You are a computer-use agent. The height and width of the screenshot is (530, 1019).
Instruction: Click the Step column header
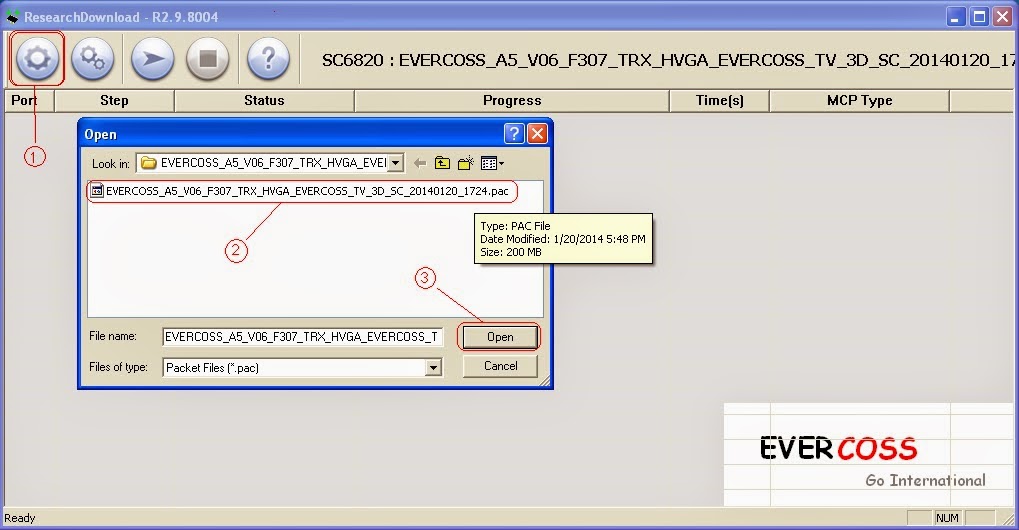coord(114,101)
